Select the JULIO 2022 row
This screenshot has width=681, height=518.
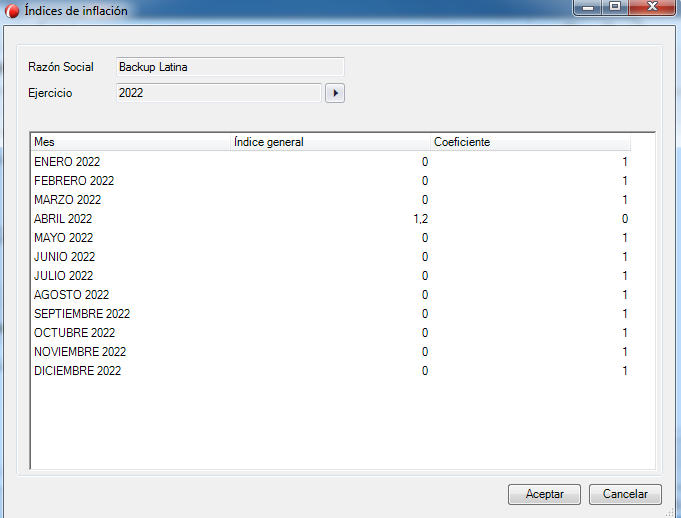tap(331, 276)
